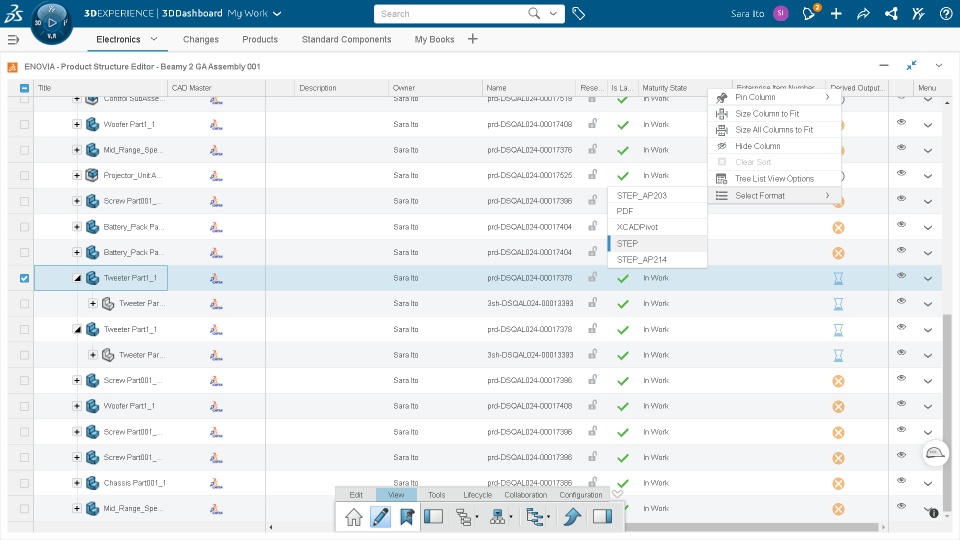Open the search options dropdown arrow
The image size is (960, 540).
tap(553, 13)
